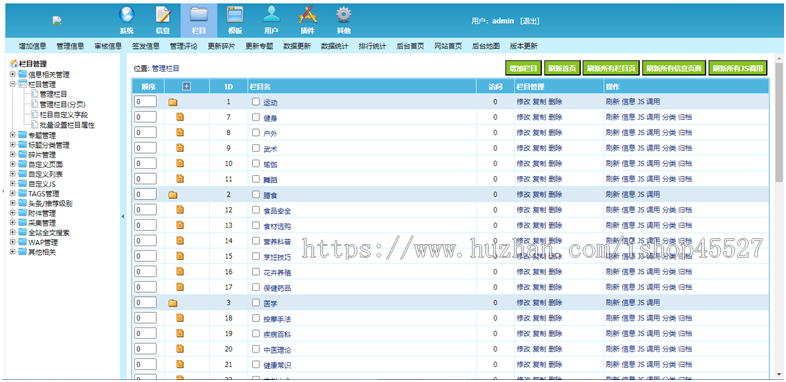Screen dimensions: 786x382
Task: Open the 信息 notepad icon in top bar
Action: coord(162,15)
